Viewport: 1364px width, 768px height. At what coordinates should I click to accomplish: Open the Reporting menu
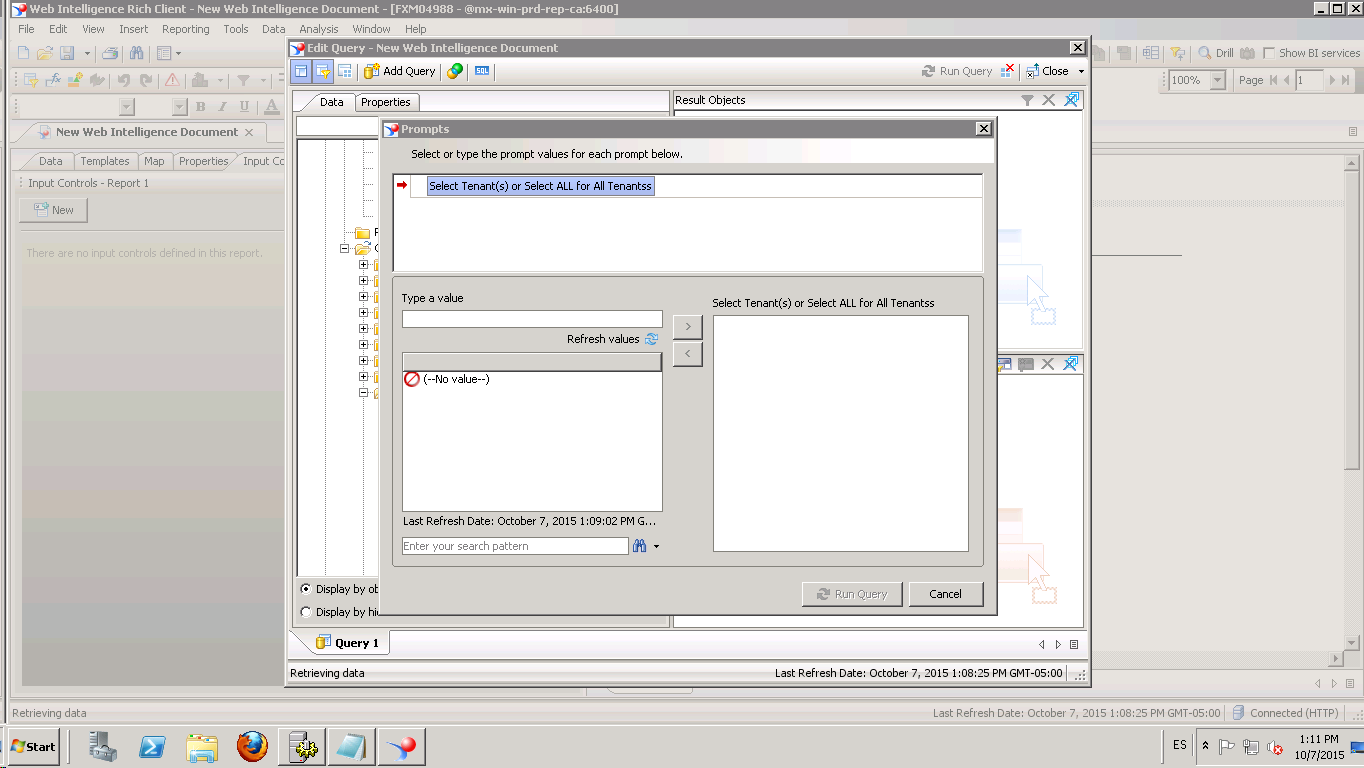186,29
